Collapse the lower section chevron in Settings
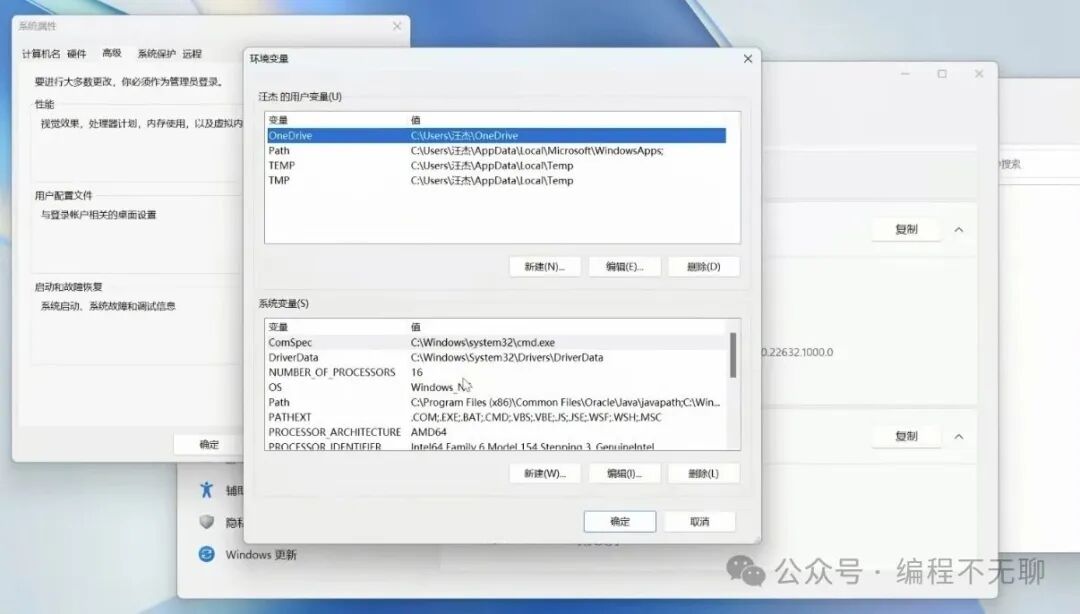The image size is (1080, 614). coord(959,436)
